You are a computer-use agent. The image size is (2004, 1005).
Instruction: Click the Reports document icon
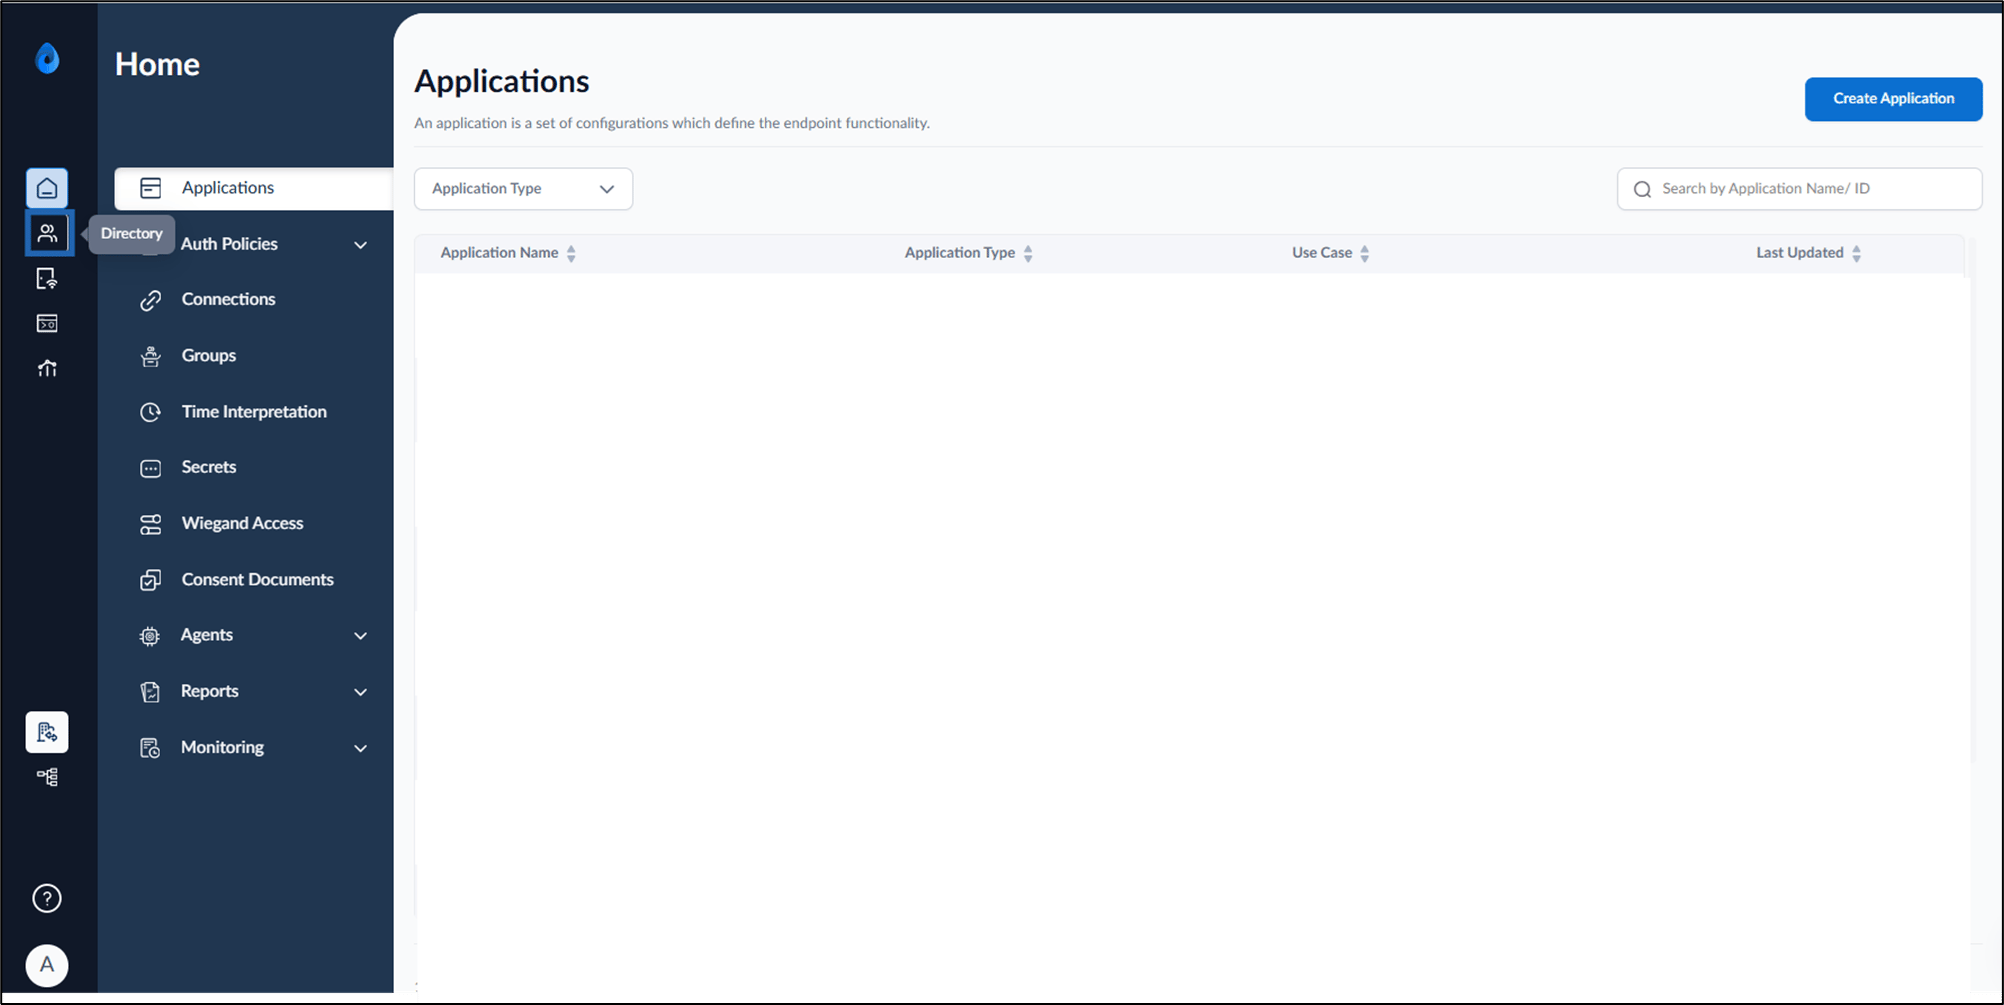[150, 692]
